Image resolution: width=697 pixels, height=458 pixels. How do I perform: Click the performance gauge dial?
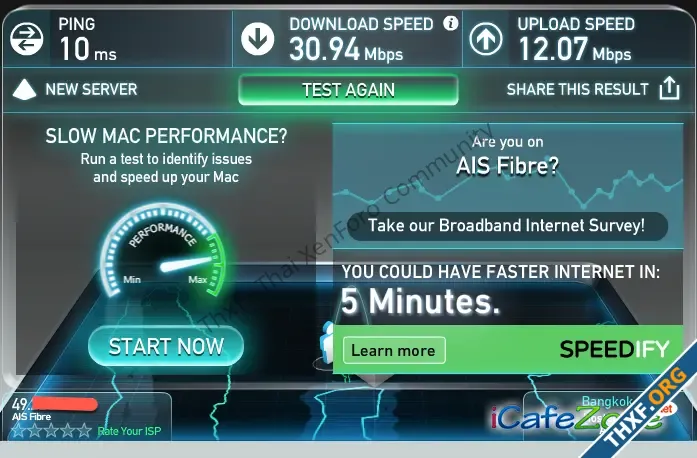click(162, 250)
